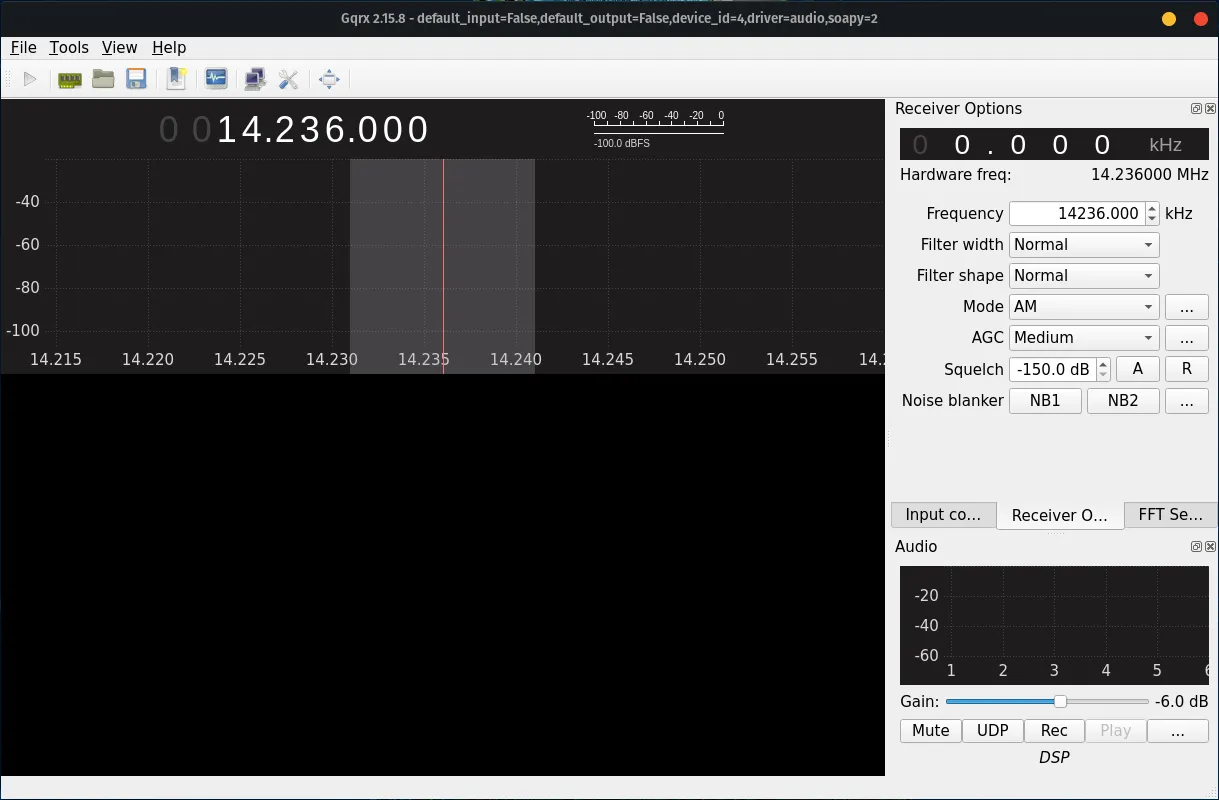Toggle audio recording with Rec
The image size is (1219, 800).
(1054, 731)
